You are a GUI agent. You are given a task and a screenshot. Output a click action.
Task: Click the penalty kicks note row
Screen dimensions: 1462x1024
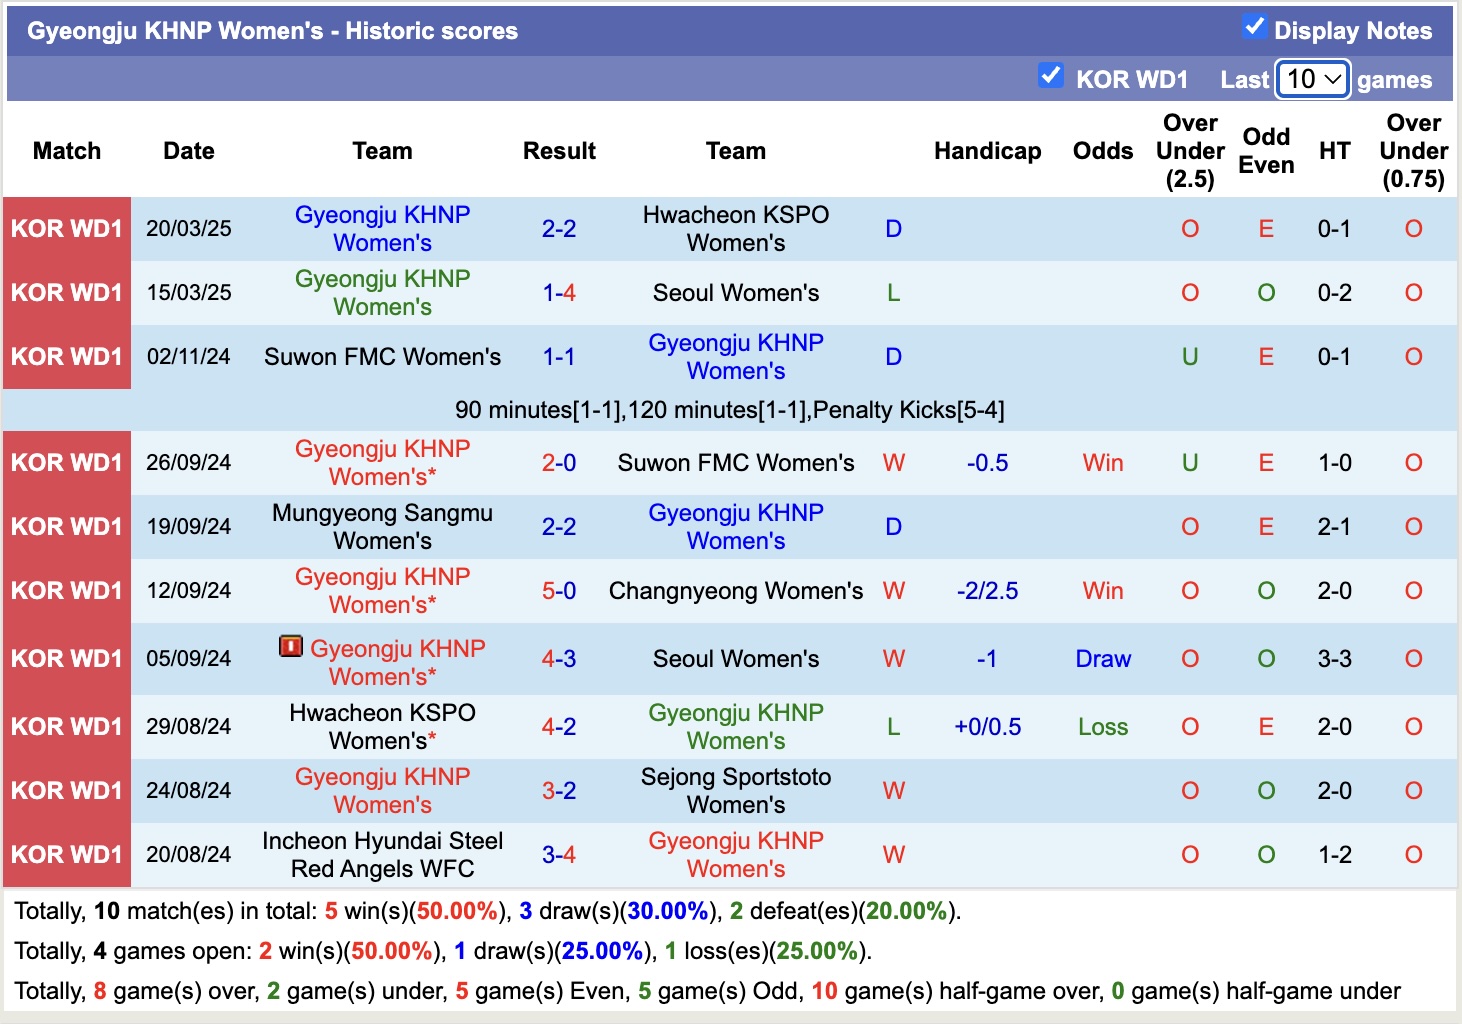731,409
